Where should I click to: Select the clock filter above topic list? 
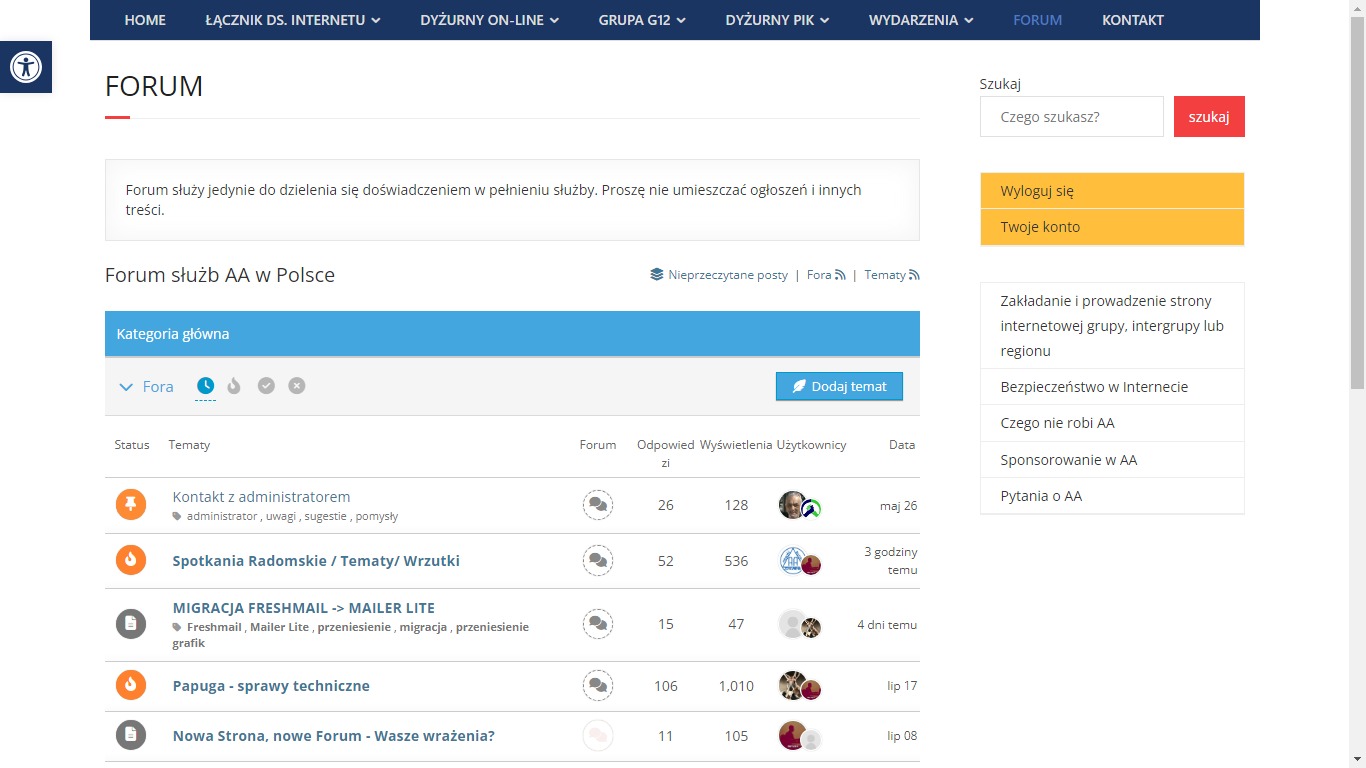pos(205,385)
